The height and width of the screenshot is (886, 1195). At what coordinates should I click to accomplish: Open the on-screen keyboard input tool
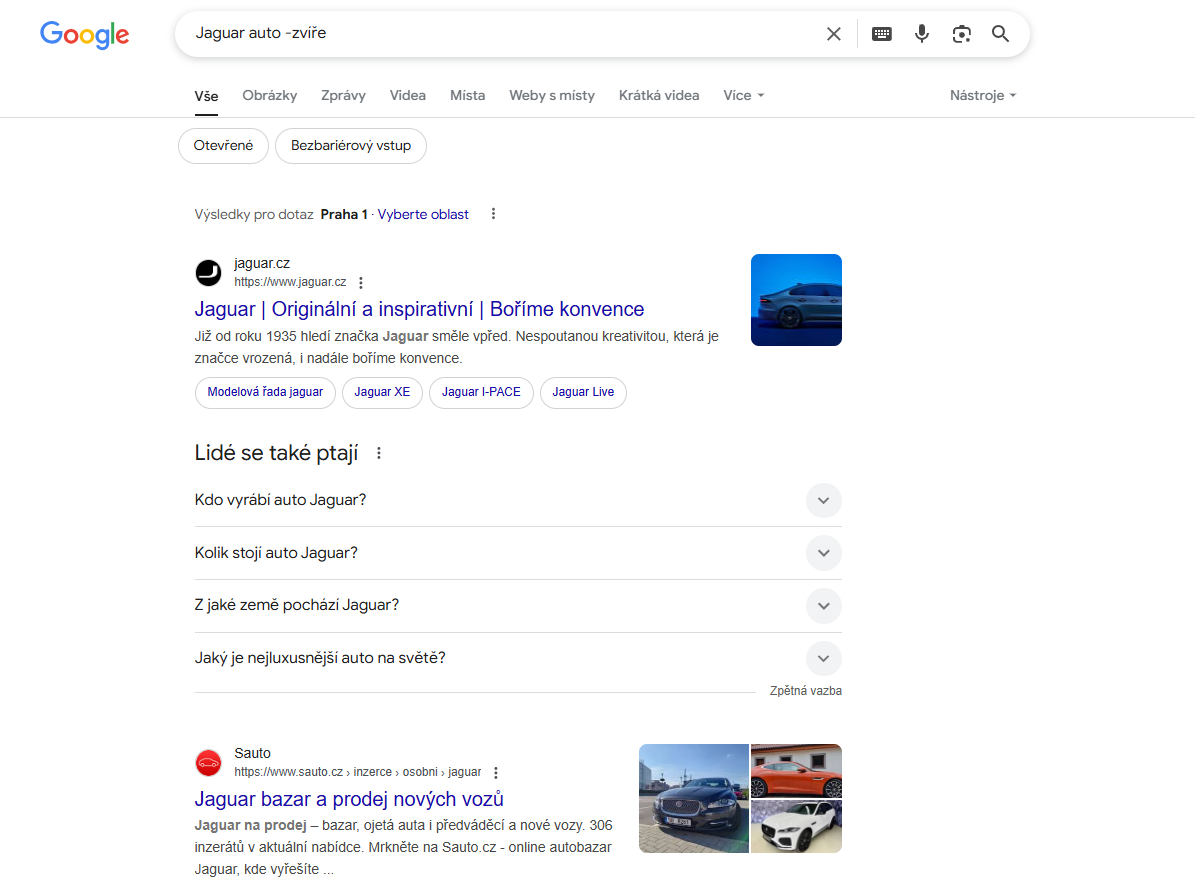pyautogui.click(x=882, y=34)
